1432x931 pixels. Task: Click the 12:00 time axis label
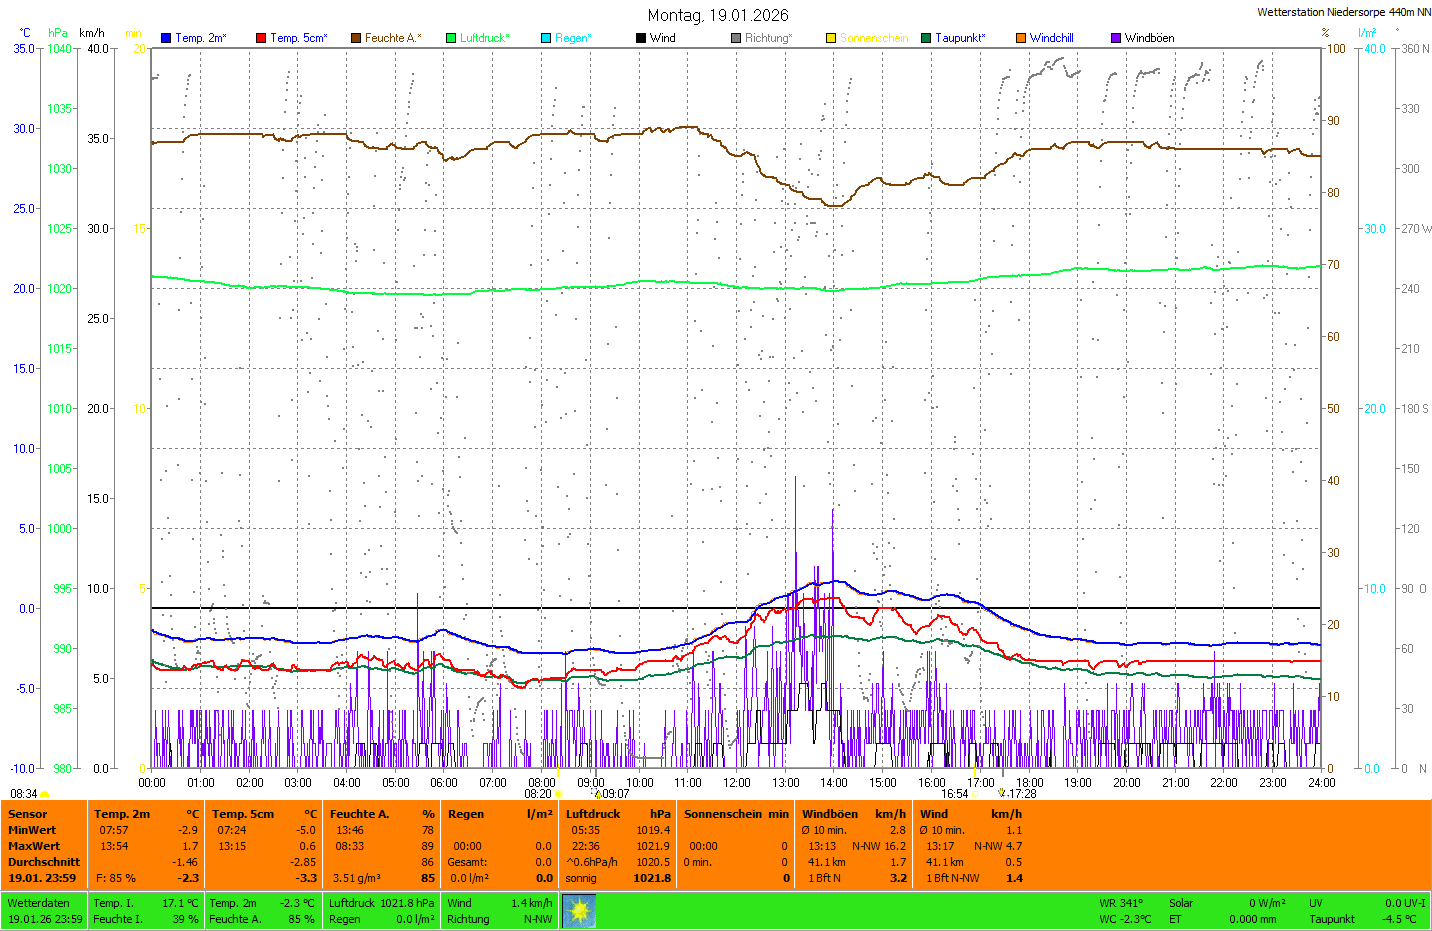(737, 783)
